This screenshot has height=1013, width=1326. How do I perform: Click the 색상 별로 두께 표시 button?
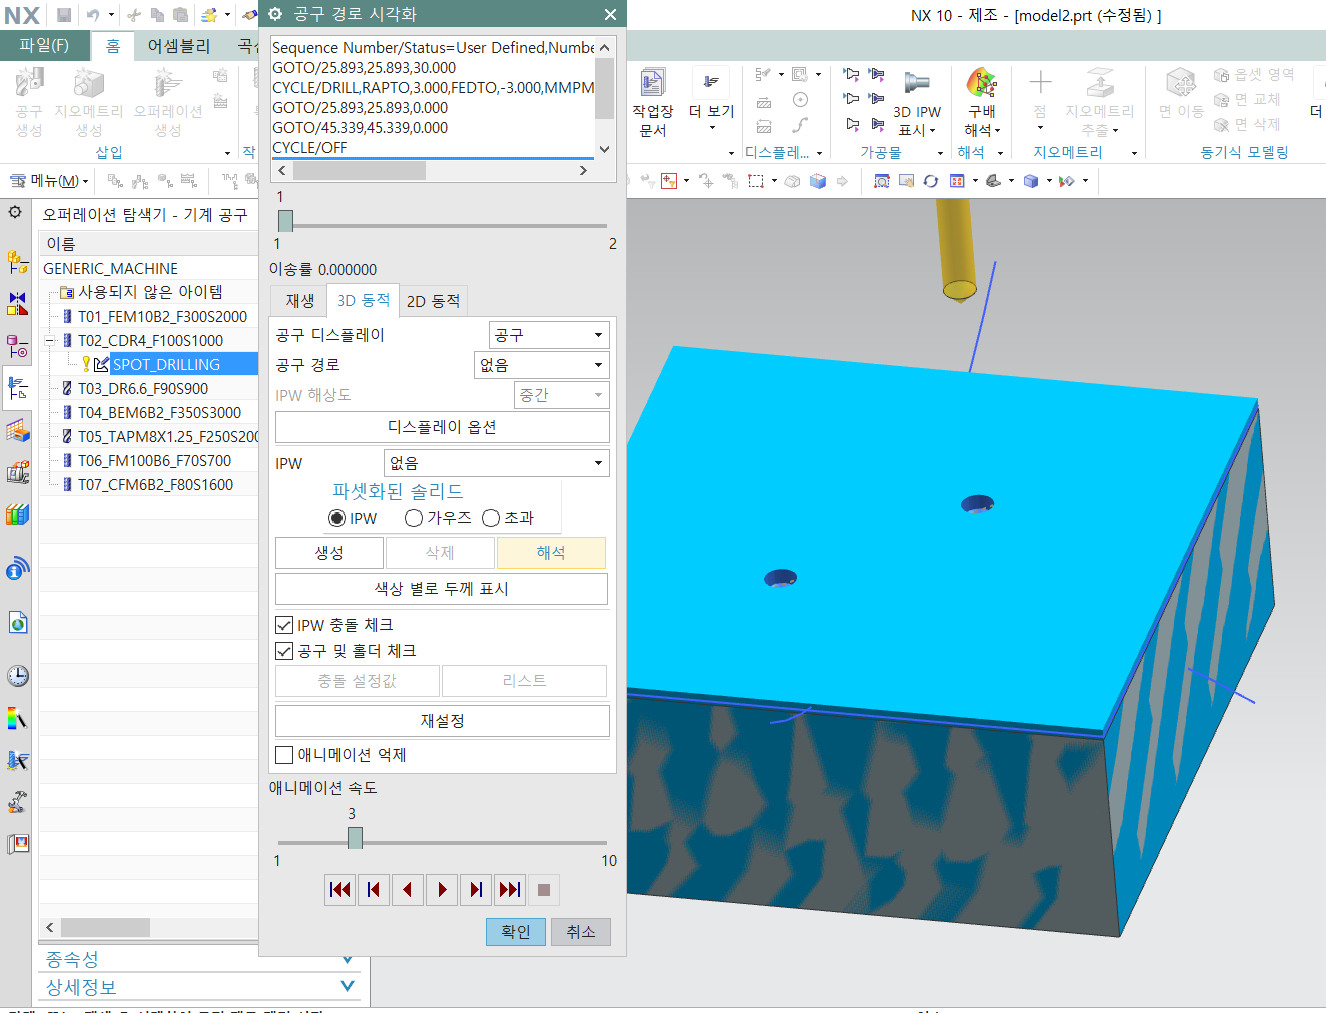441,589
